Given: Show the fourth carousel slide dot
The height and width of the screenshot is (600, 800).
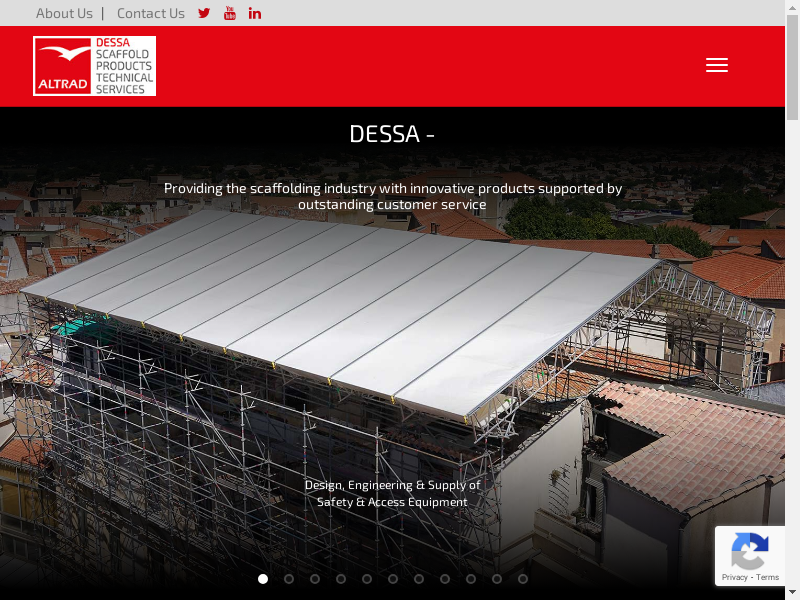Looking at the screenshot, I should point(341,578).
